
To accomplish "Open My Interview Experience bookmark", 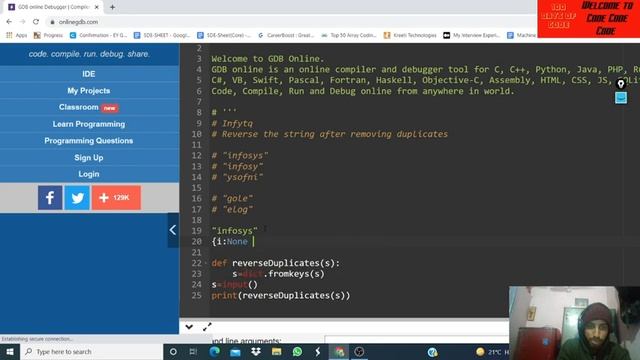I will [x=471, y=36].
